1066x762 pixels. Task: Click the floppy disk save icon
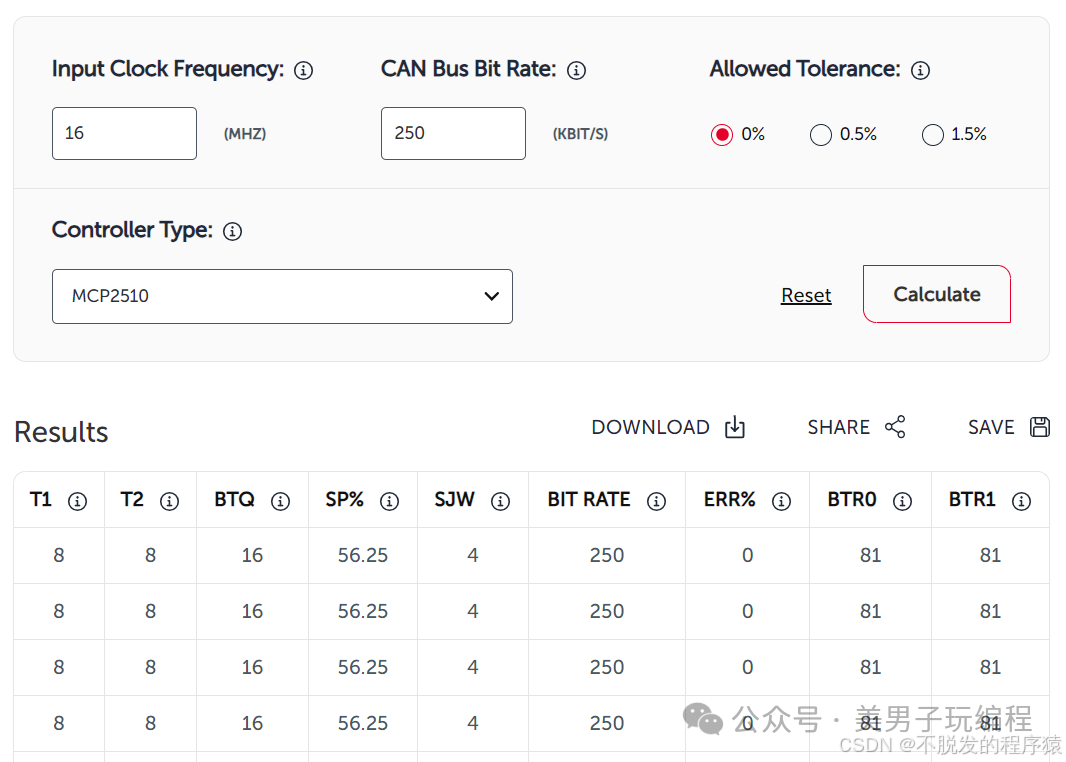(1040, 427)
